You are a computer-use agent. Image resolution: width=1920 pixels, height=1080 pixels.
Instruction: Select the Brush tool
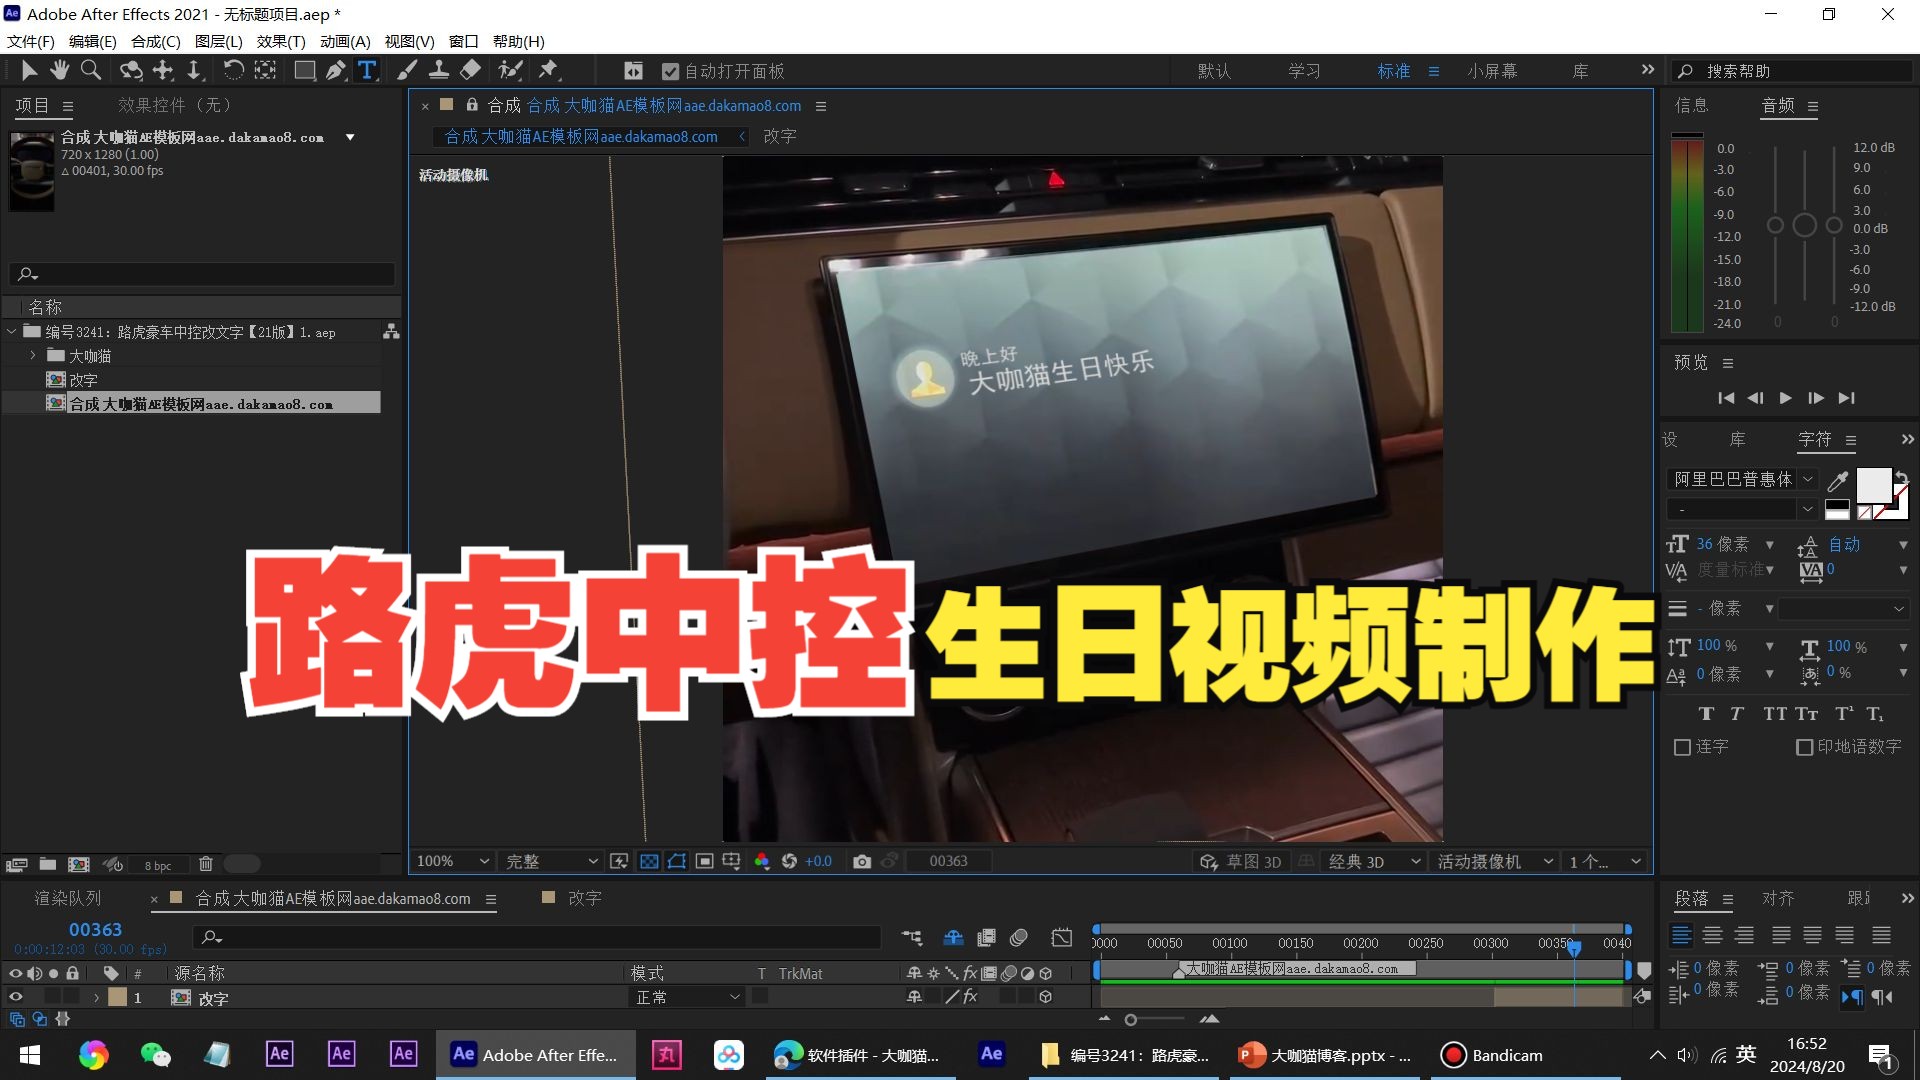(x=407, y=70)
